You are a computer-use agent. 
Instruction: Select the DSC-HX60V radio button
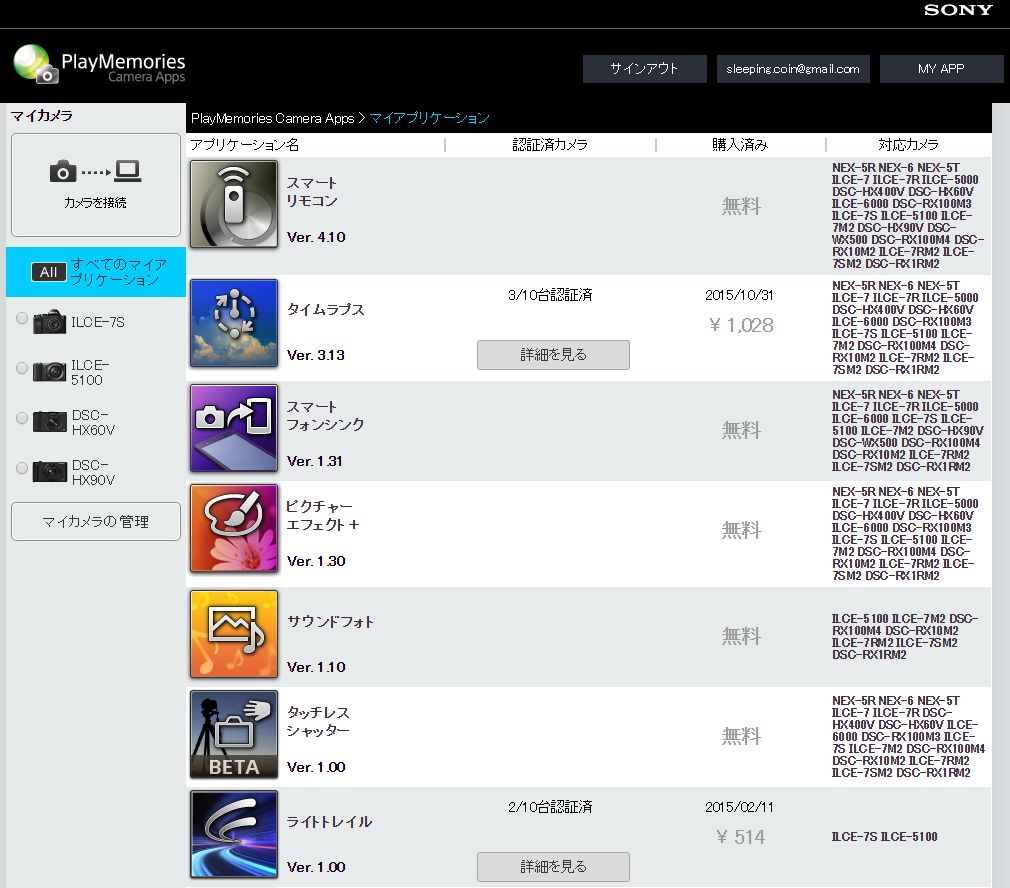tap(22, 418)
